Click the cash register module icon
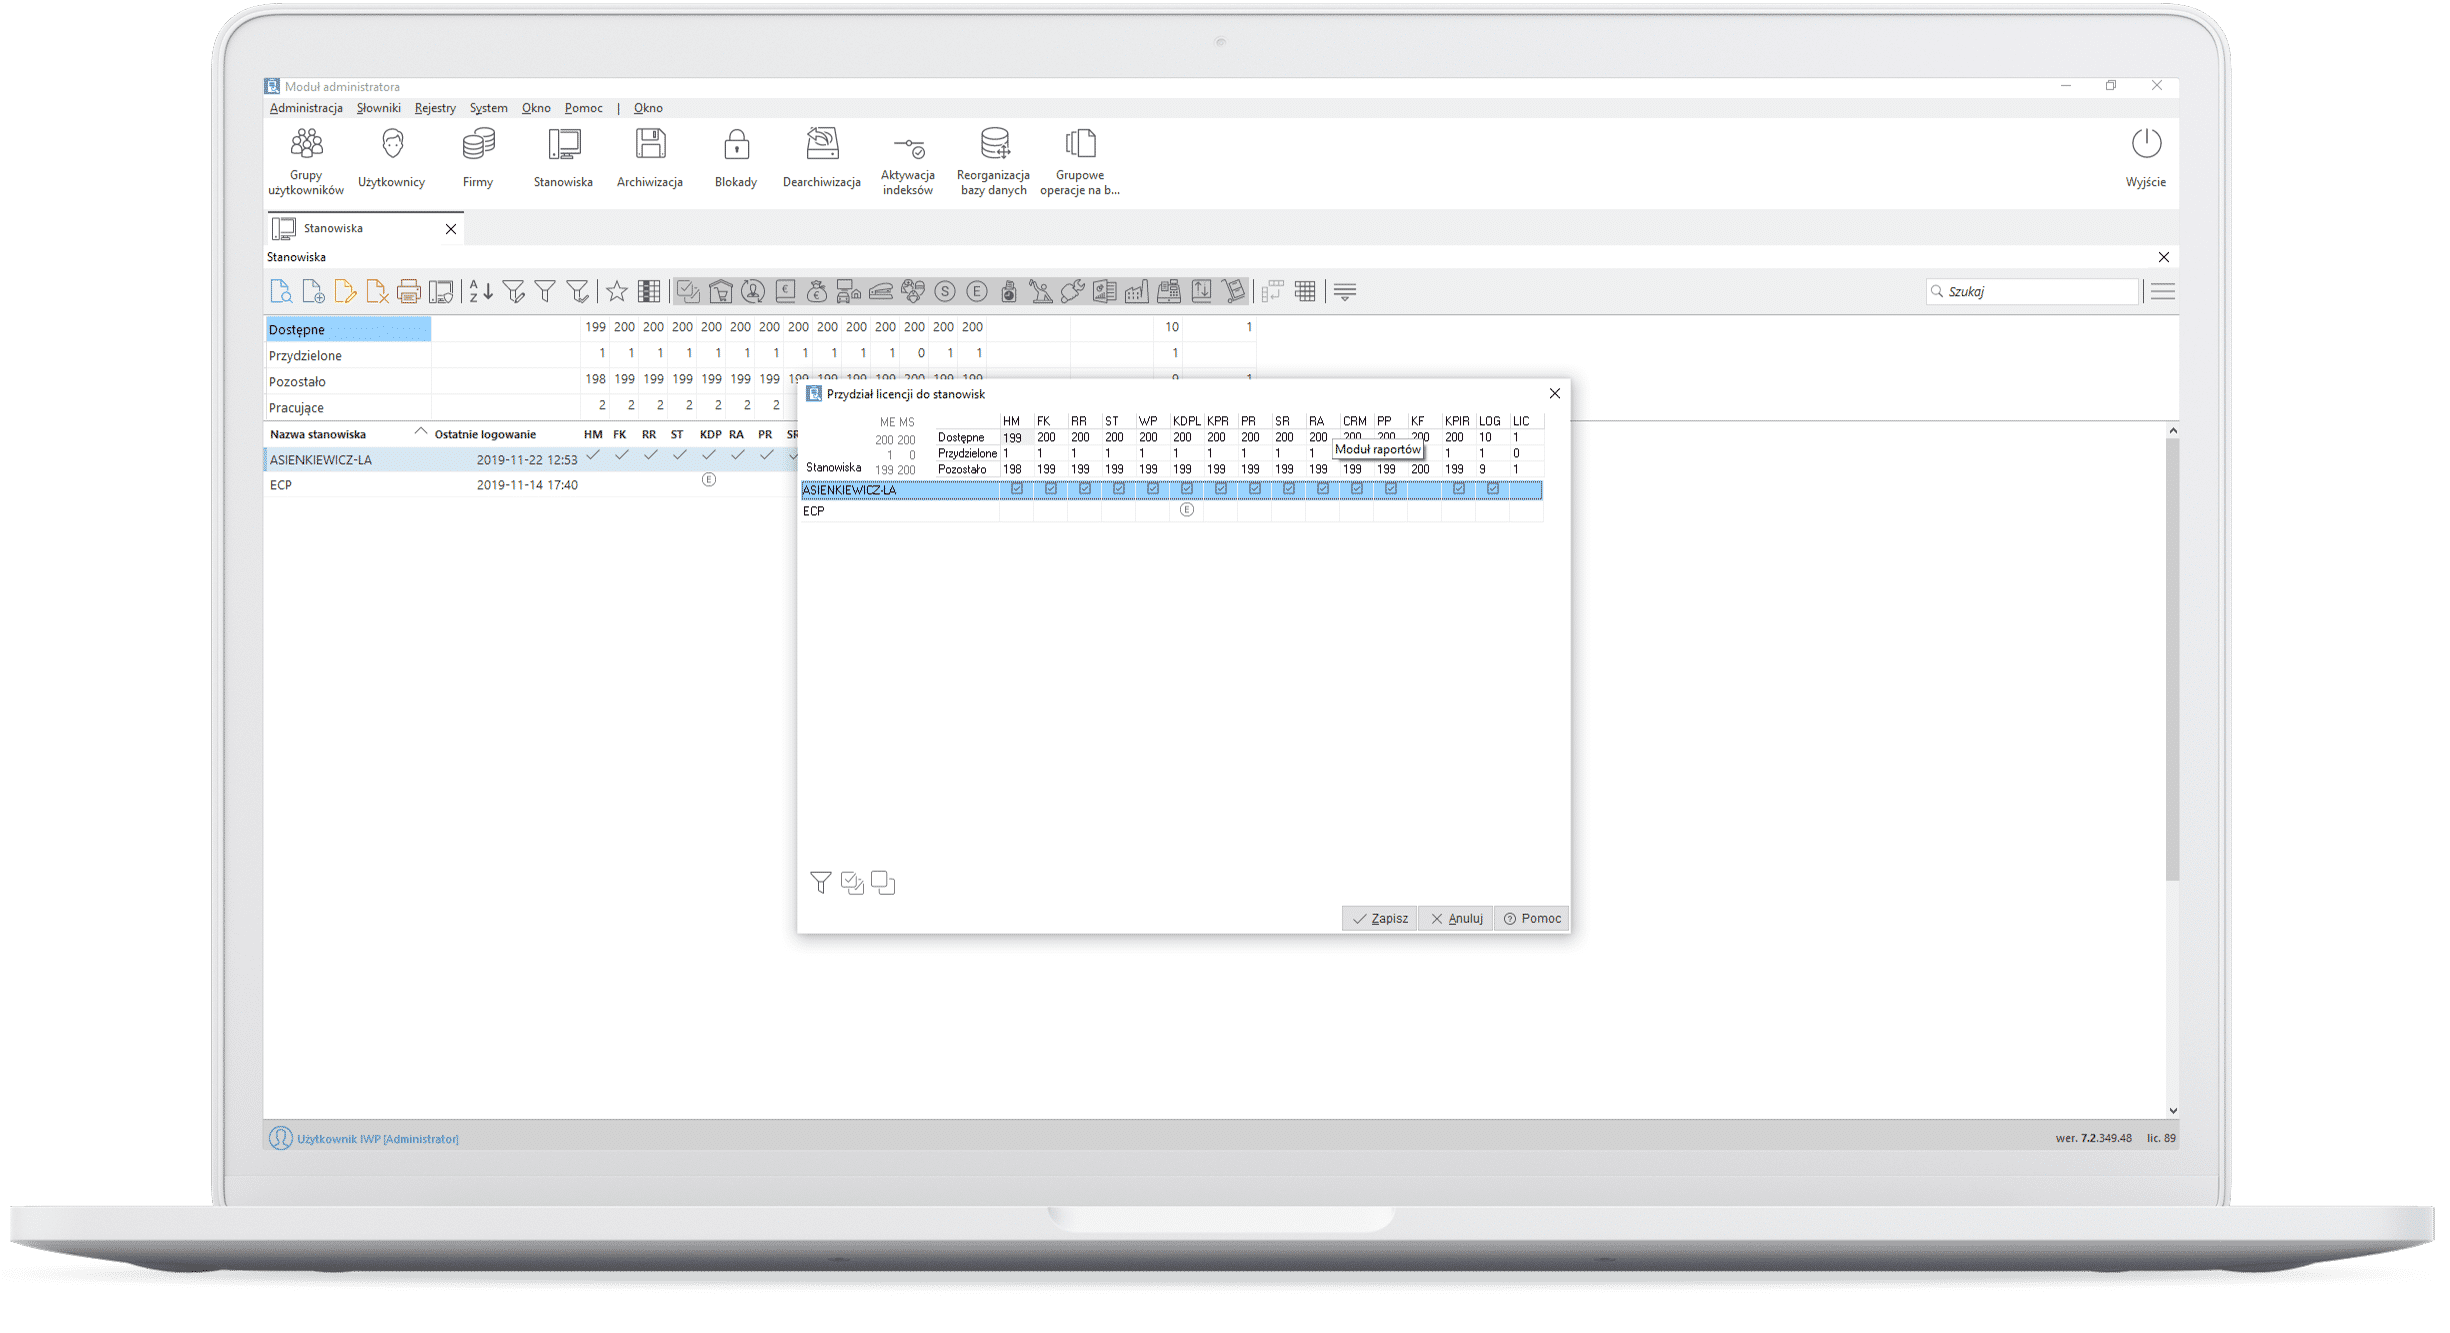Viewport: 2450px width, 1333px height. point(1169,291)
